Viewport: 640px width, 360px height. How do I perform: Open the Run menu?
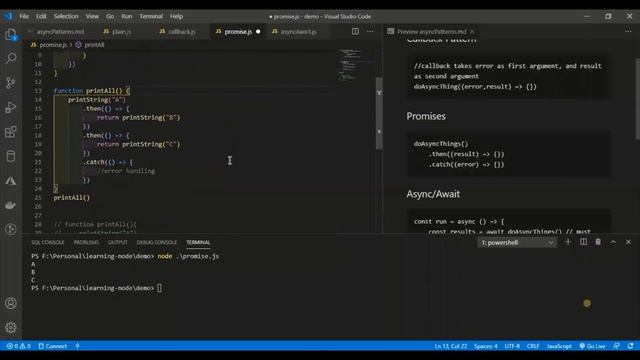(127, 16)
